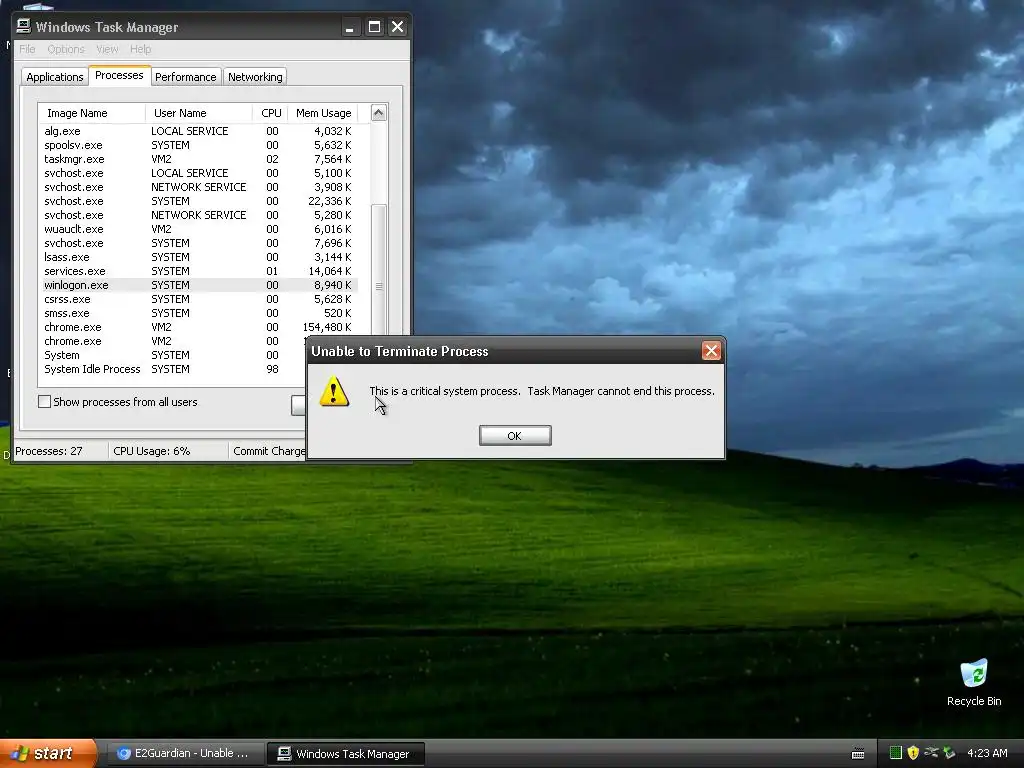Sort processes by User Name column

click(x=199, y=113)
